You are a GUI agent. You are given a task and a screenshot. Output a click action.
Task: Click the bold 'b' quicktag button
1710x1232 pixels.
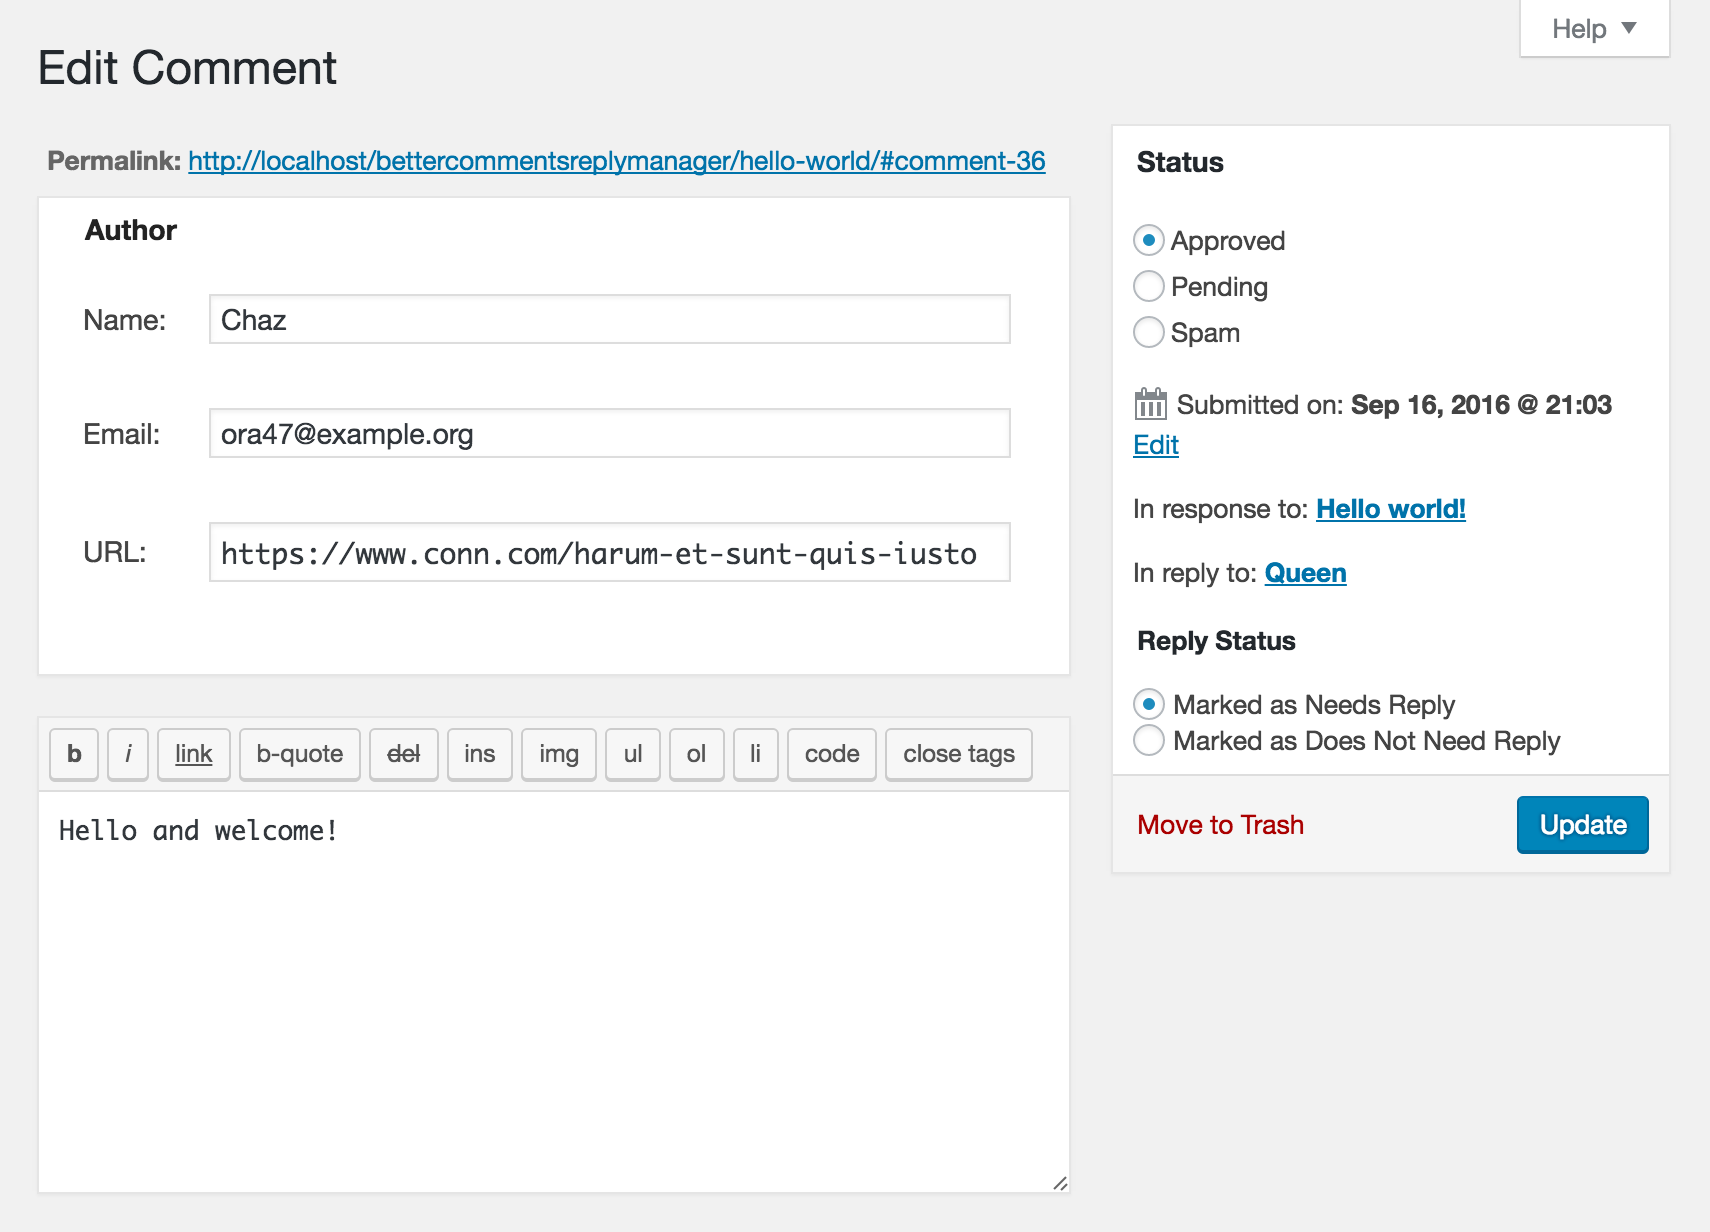point(74,754)
